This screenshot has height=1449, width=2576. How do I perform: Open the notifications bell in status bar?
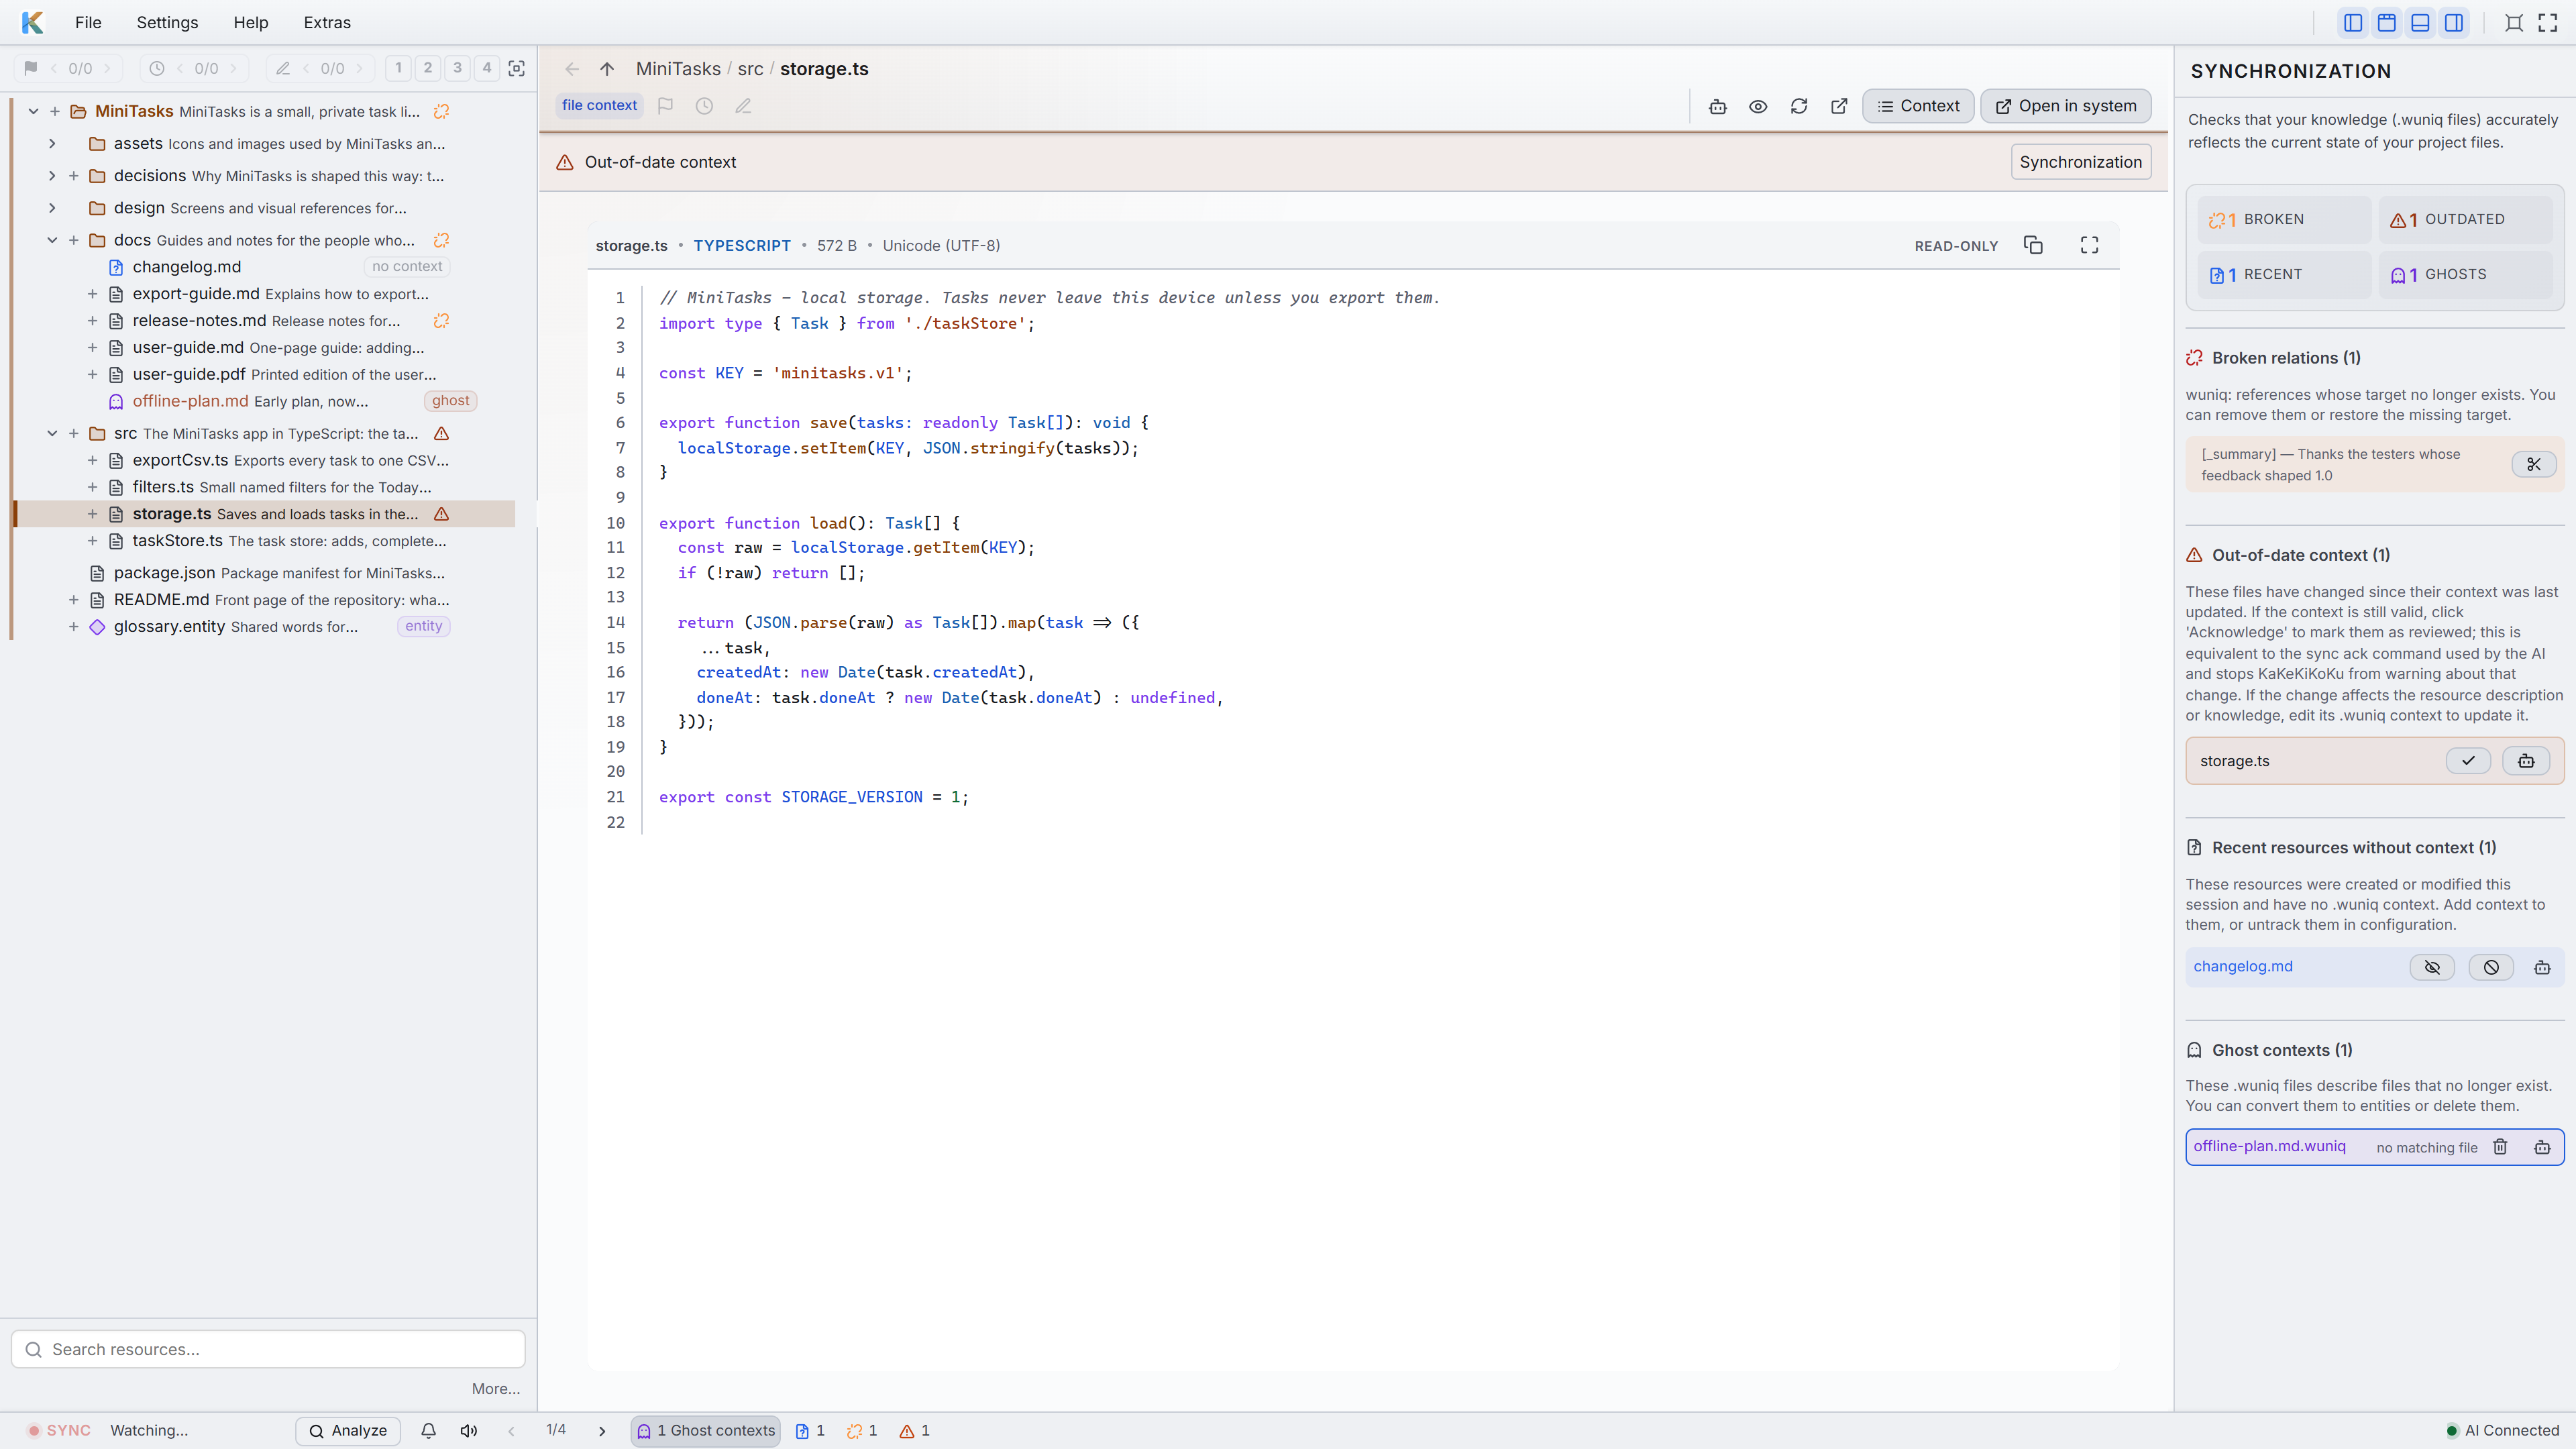coord(428,1431)
